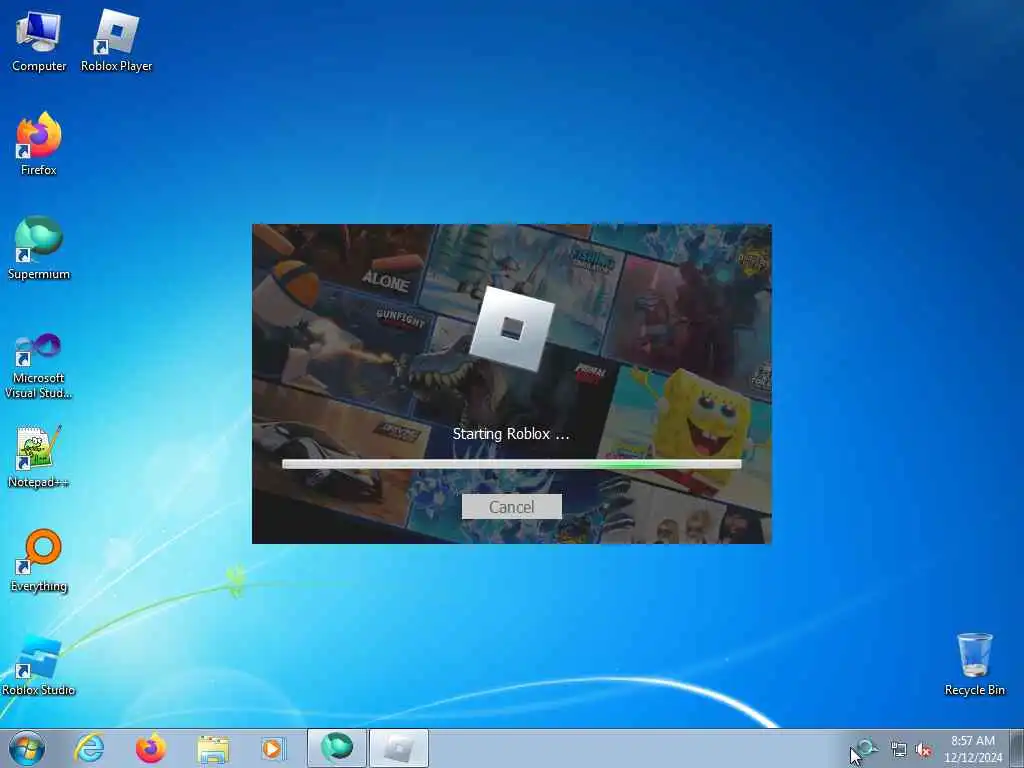
Task: Select the Everything search shortcut
Action: pos(39,560)
